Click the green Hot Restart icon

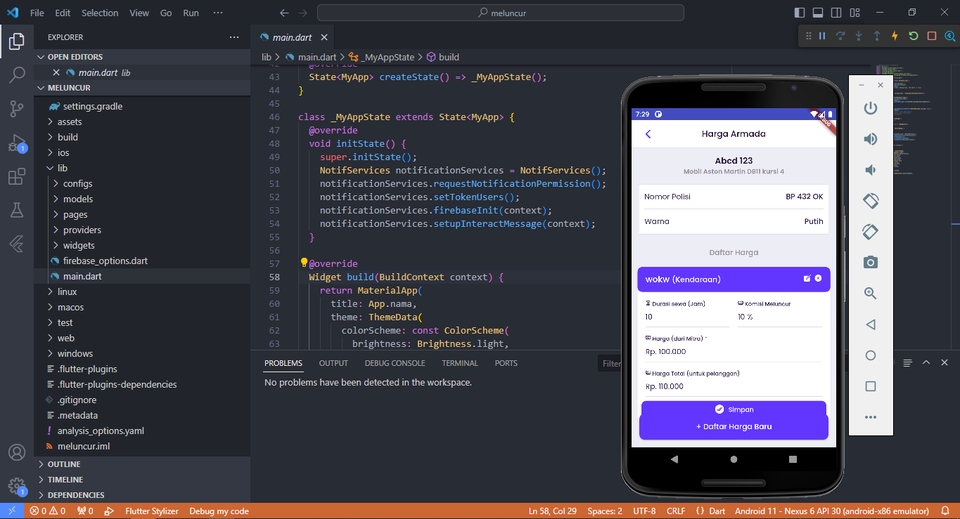pyautogui.click(x=913, y=36)
